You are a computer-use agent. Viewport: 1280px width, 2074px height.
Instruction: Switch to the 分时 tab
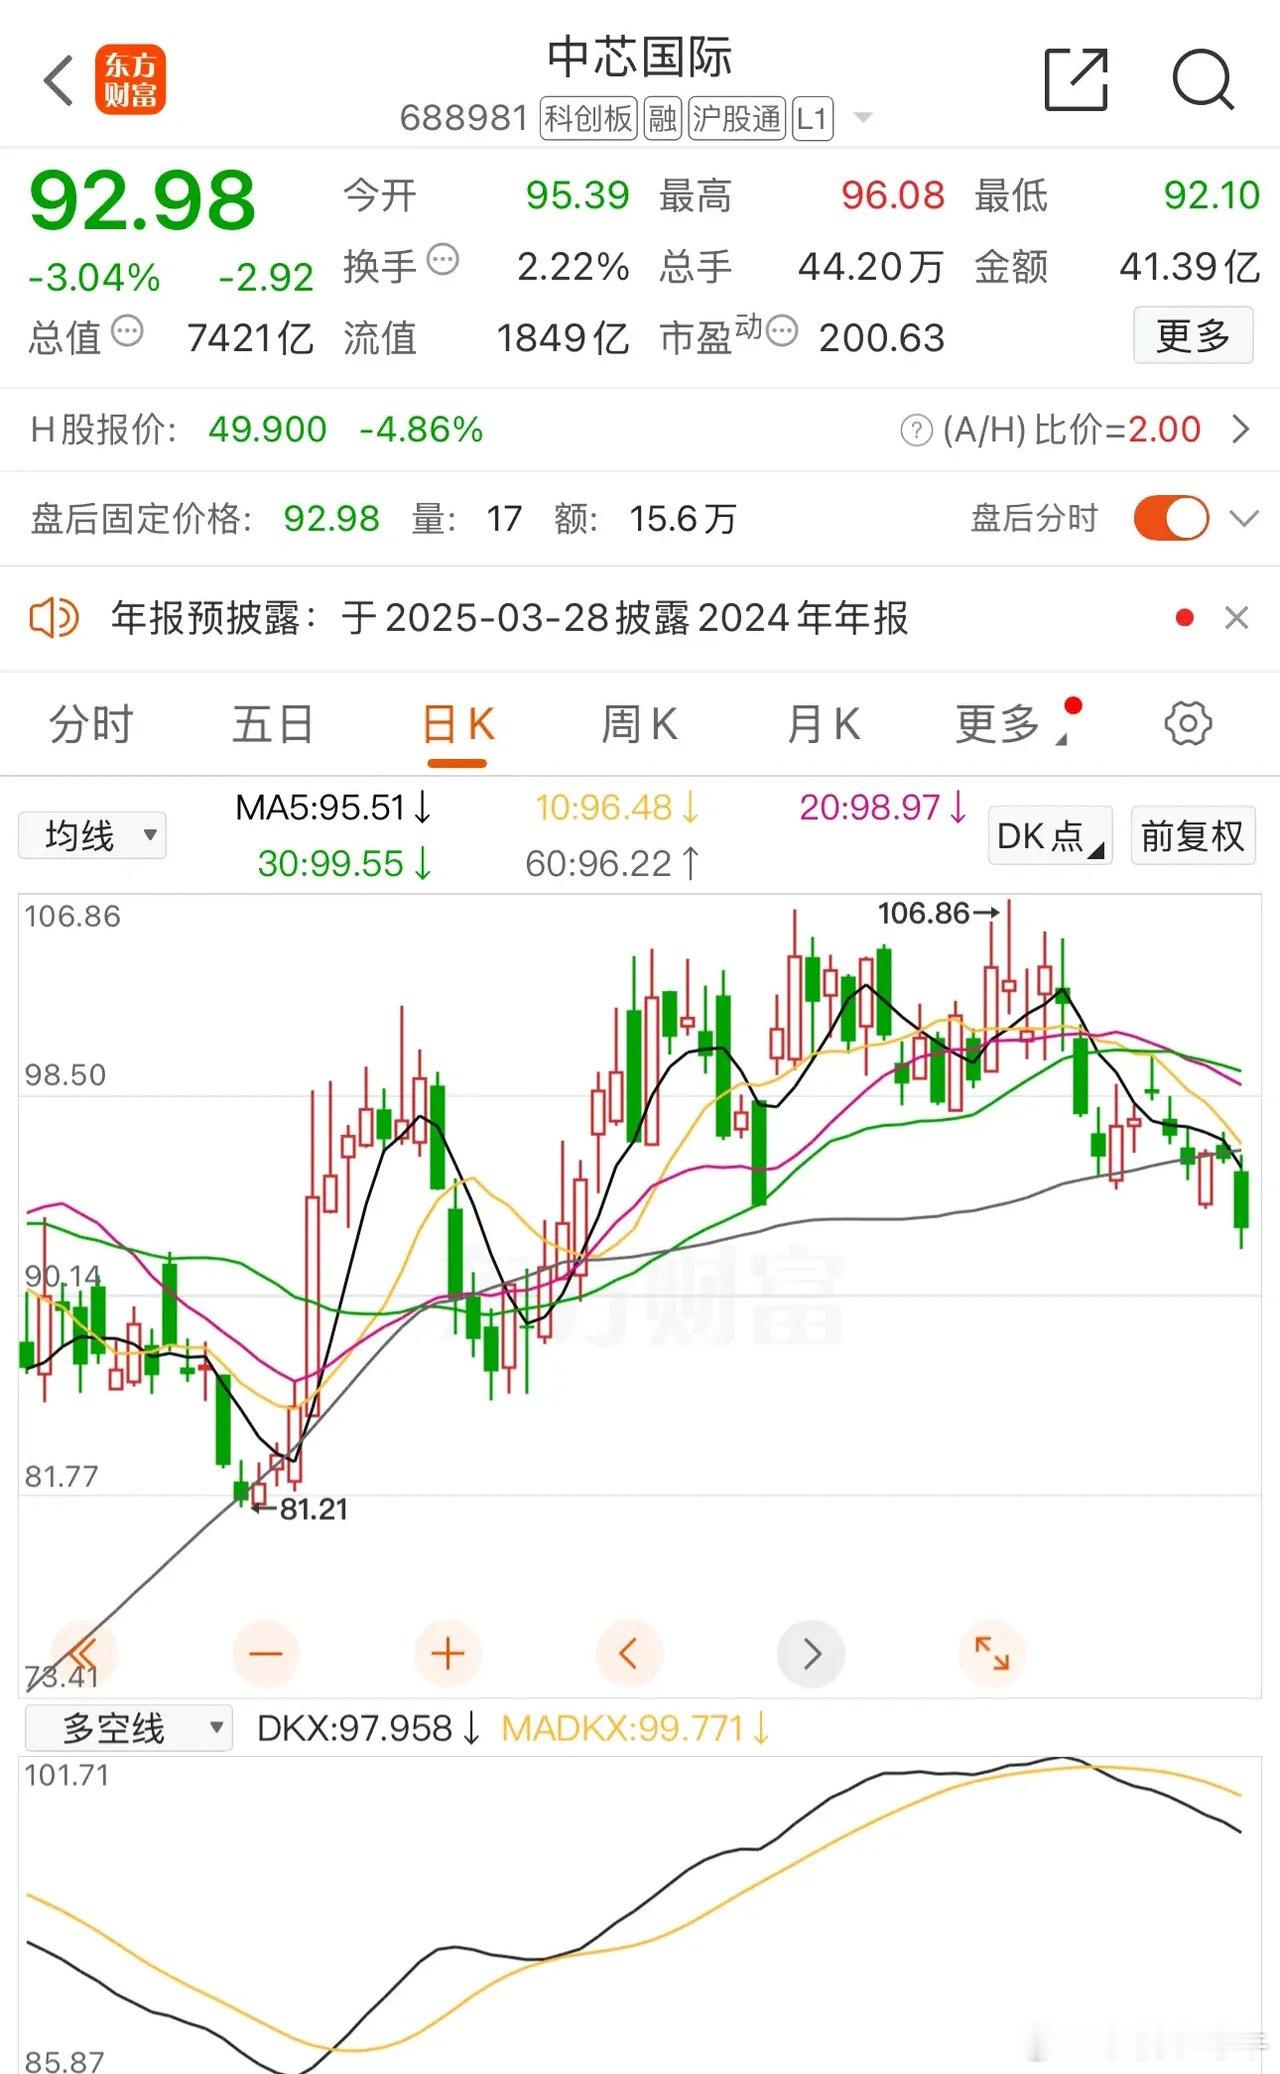pos(91,724)
